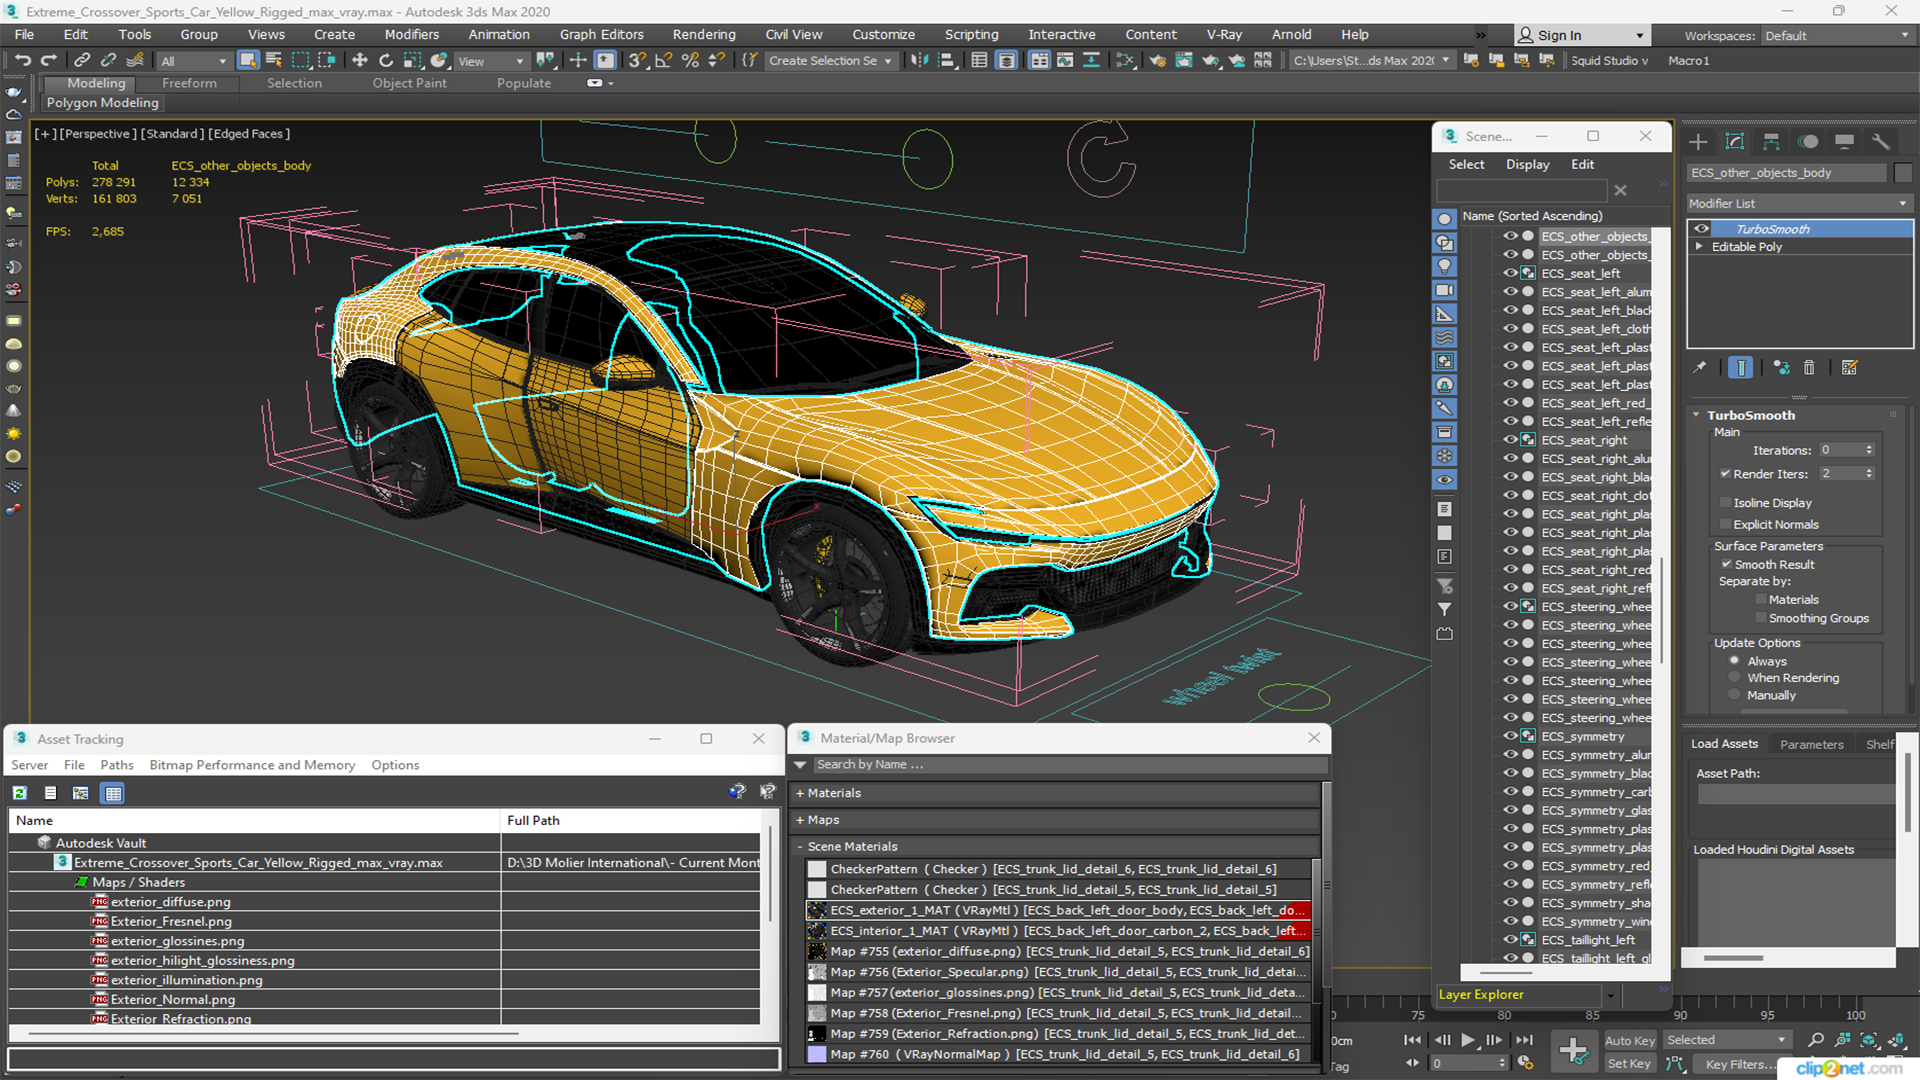Activate the Select Object tool
1920x1080 pixels.
(248, 61)
